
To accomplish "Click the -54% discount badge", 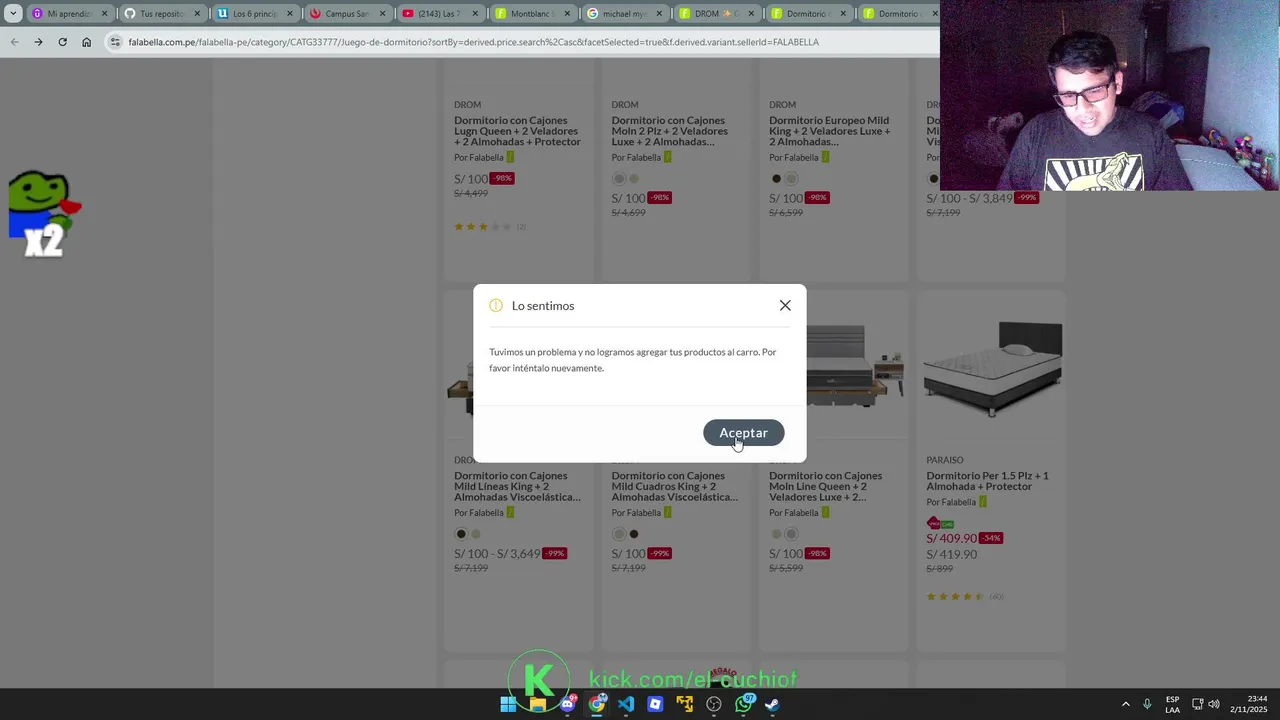I will point(990,538).
